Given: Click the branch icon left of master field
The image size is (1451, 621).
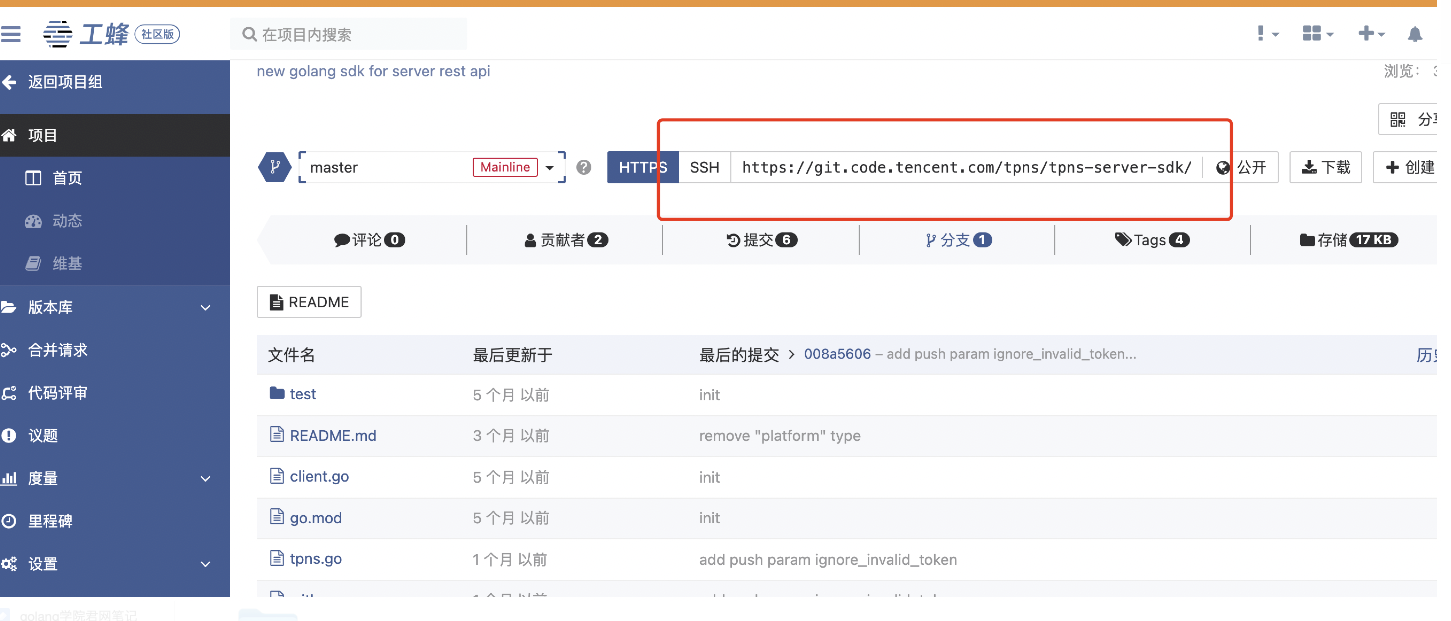Looking at the screenshot, I should (x=274, y=167).
